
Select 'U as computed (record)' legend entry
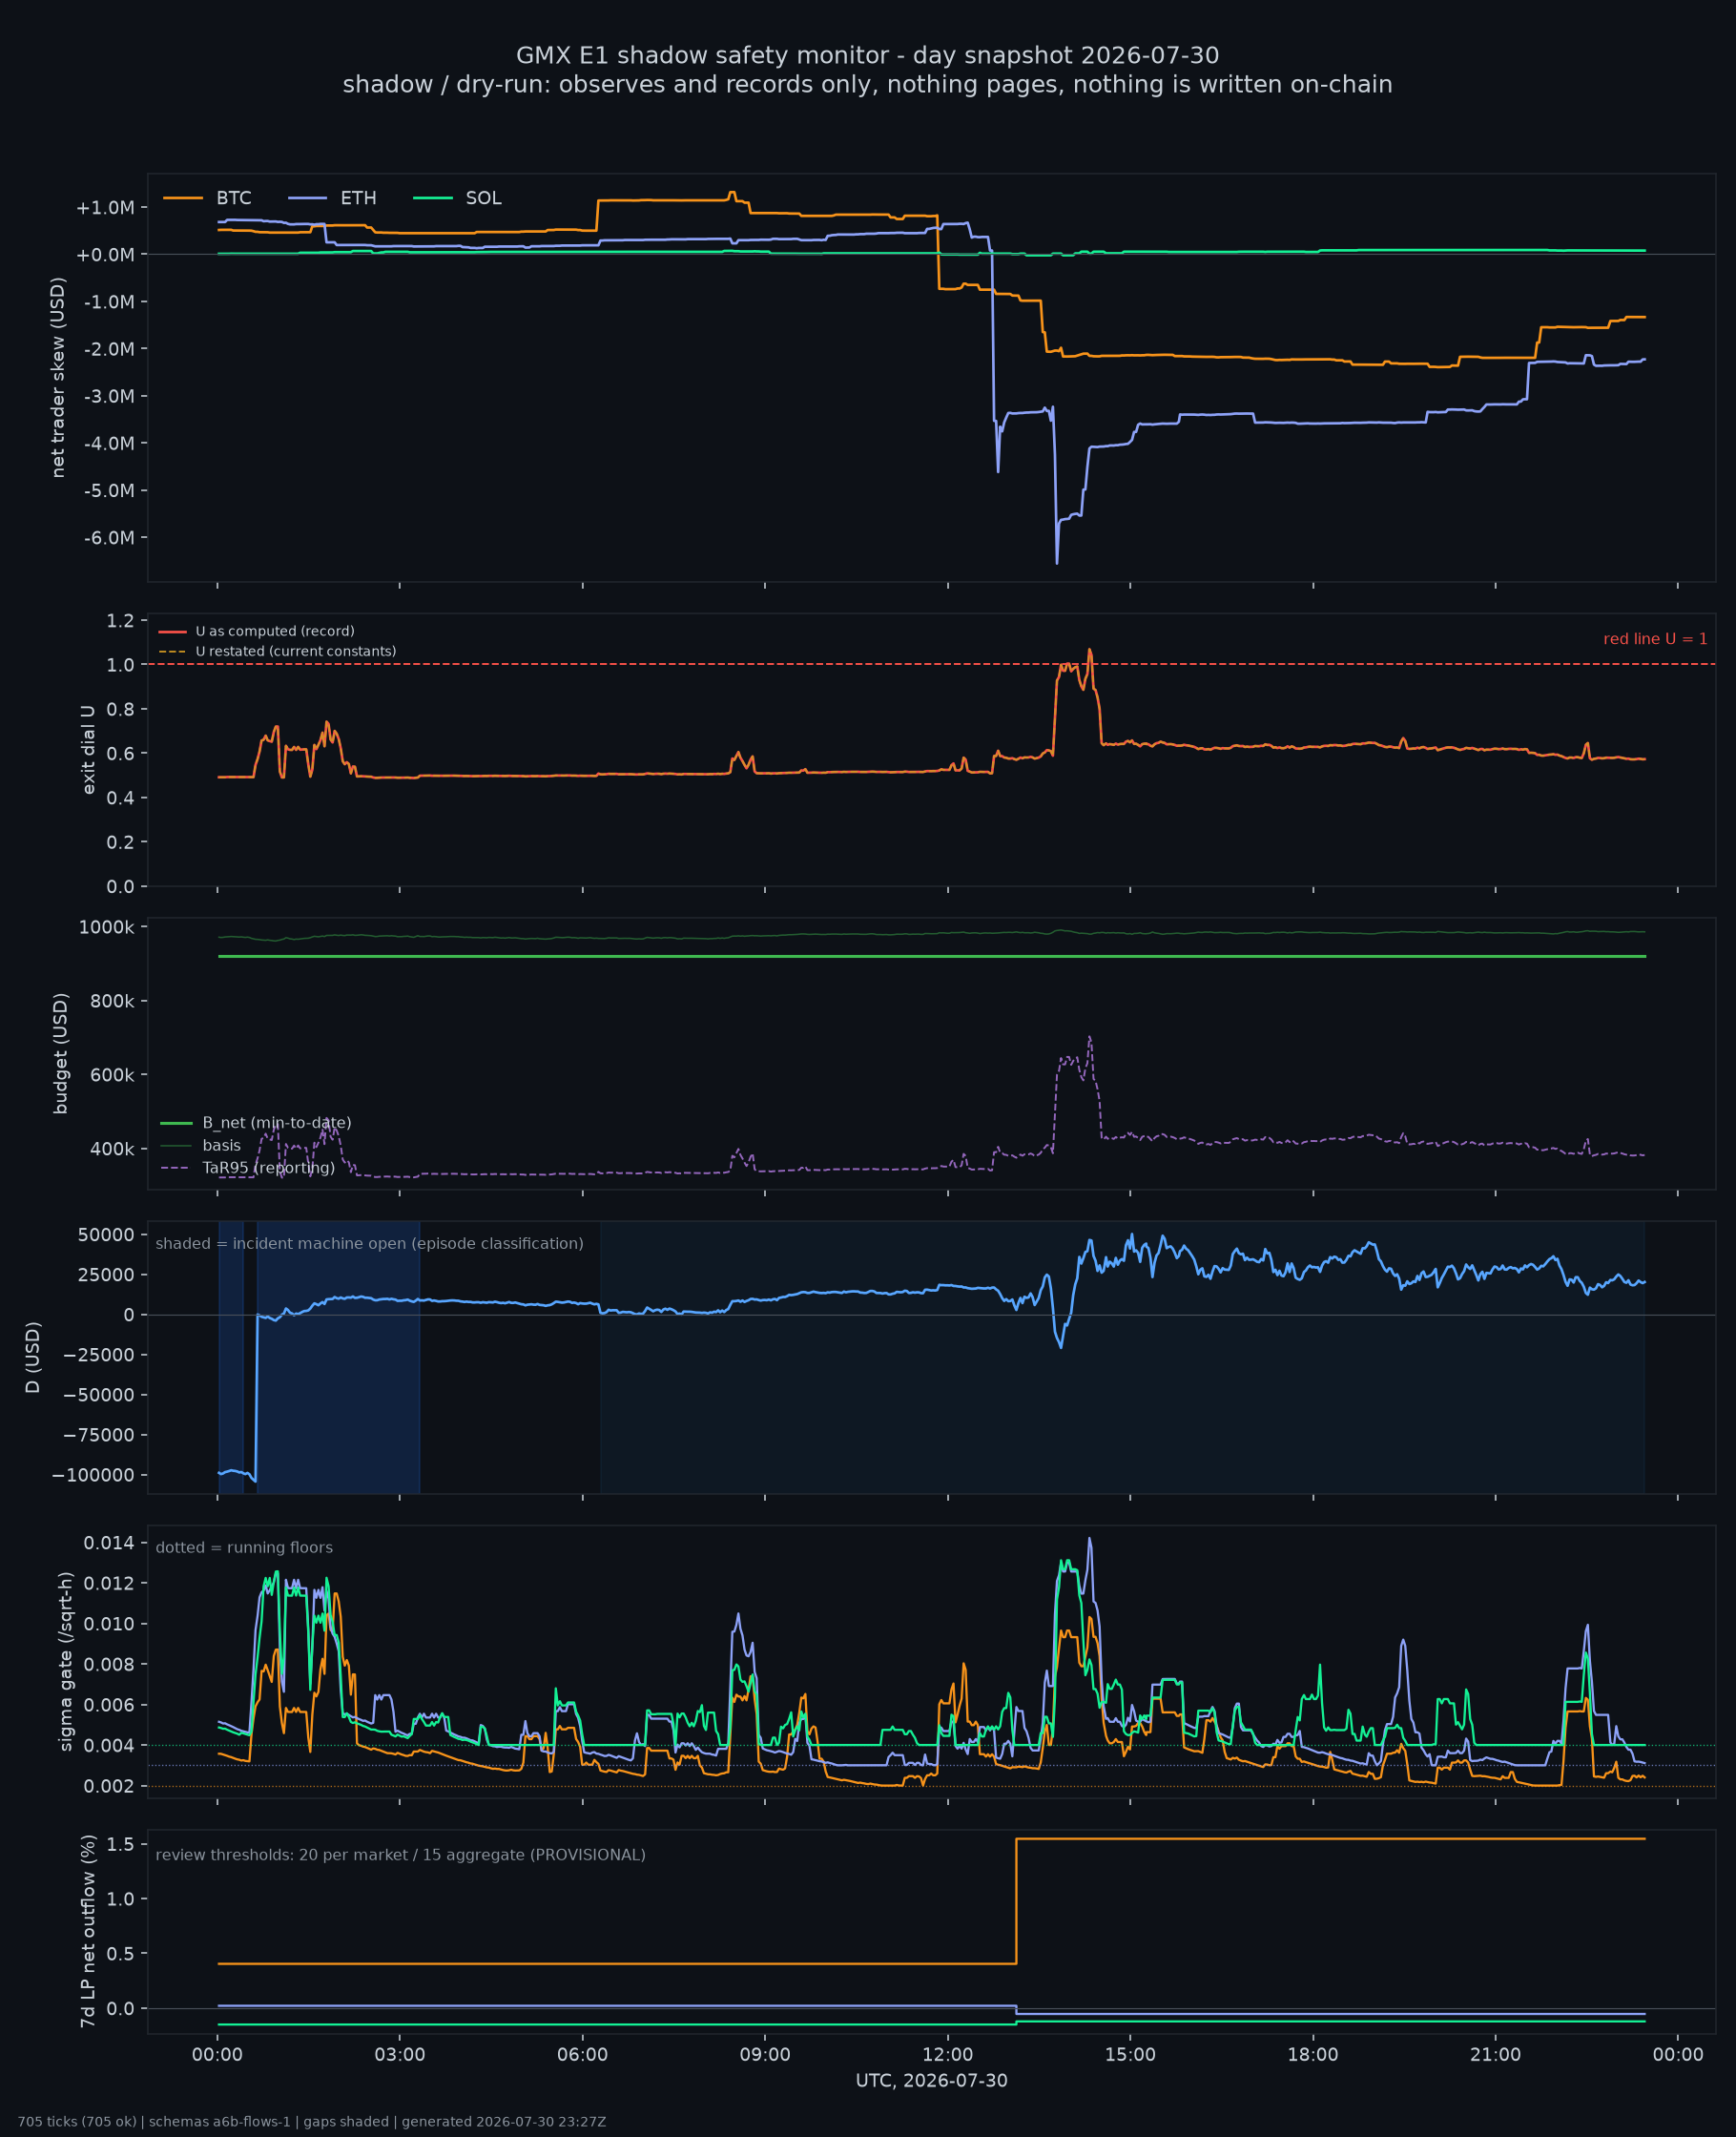coord(257,631)
